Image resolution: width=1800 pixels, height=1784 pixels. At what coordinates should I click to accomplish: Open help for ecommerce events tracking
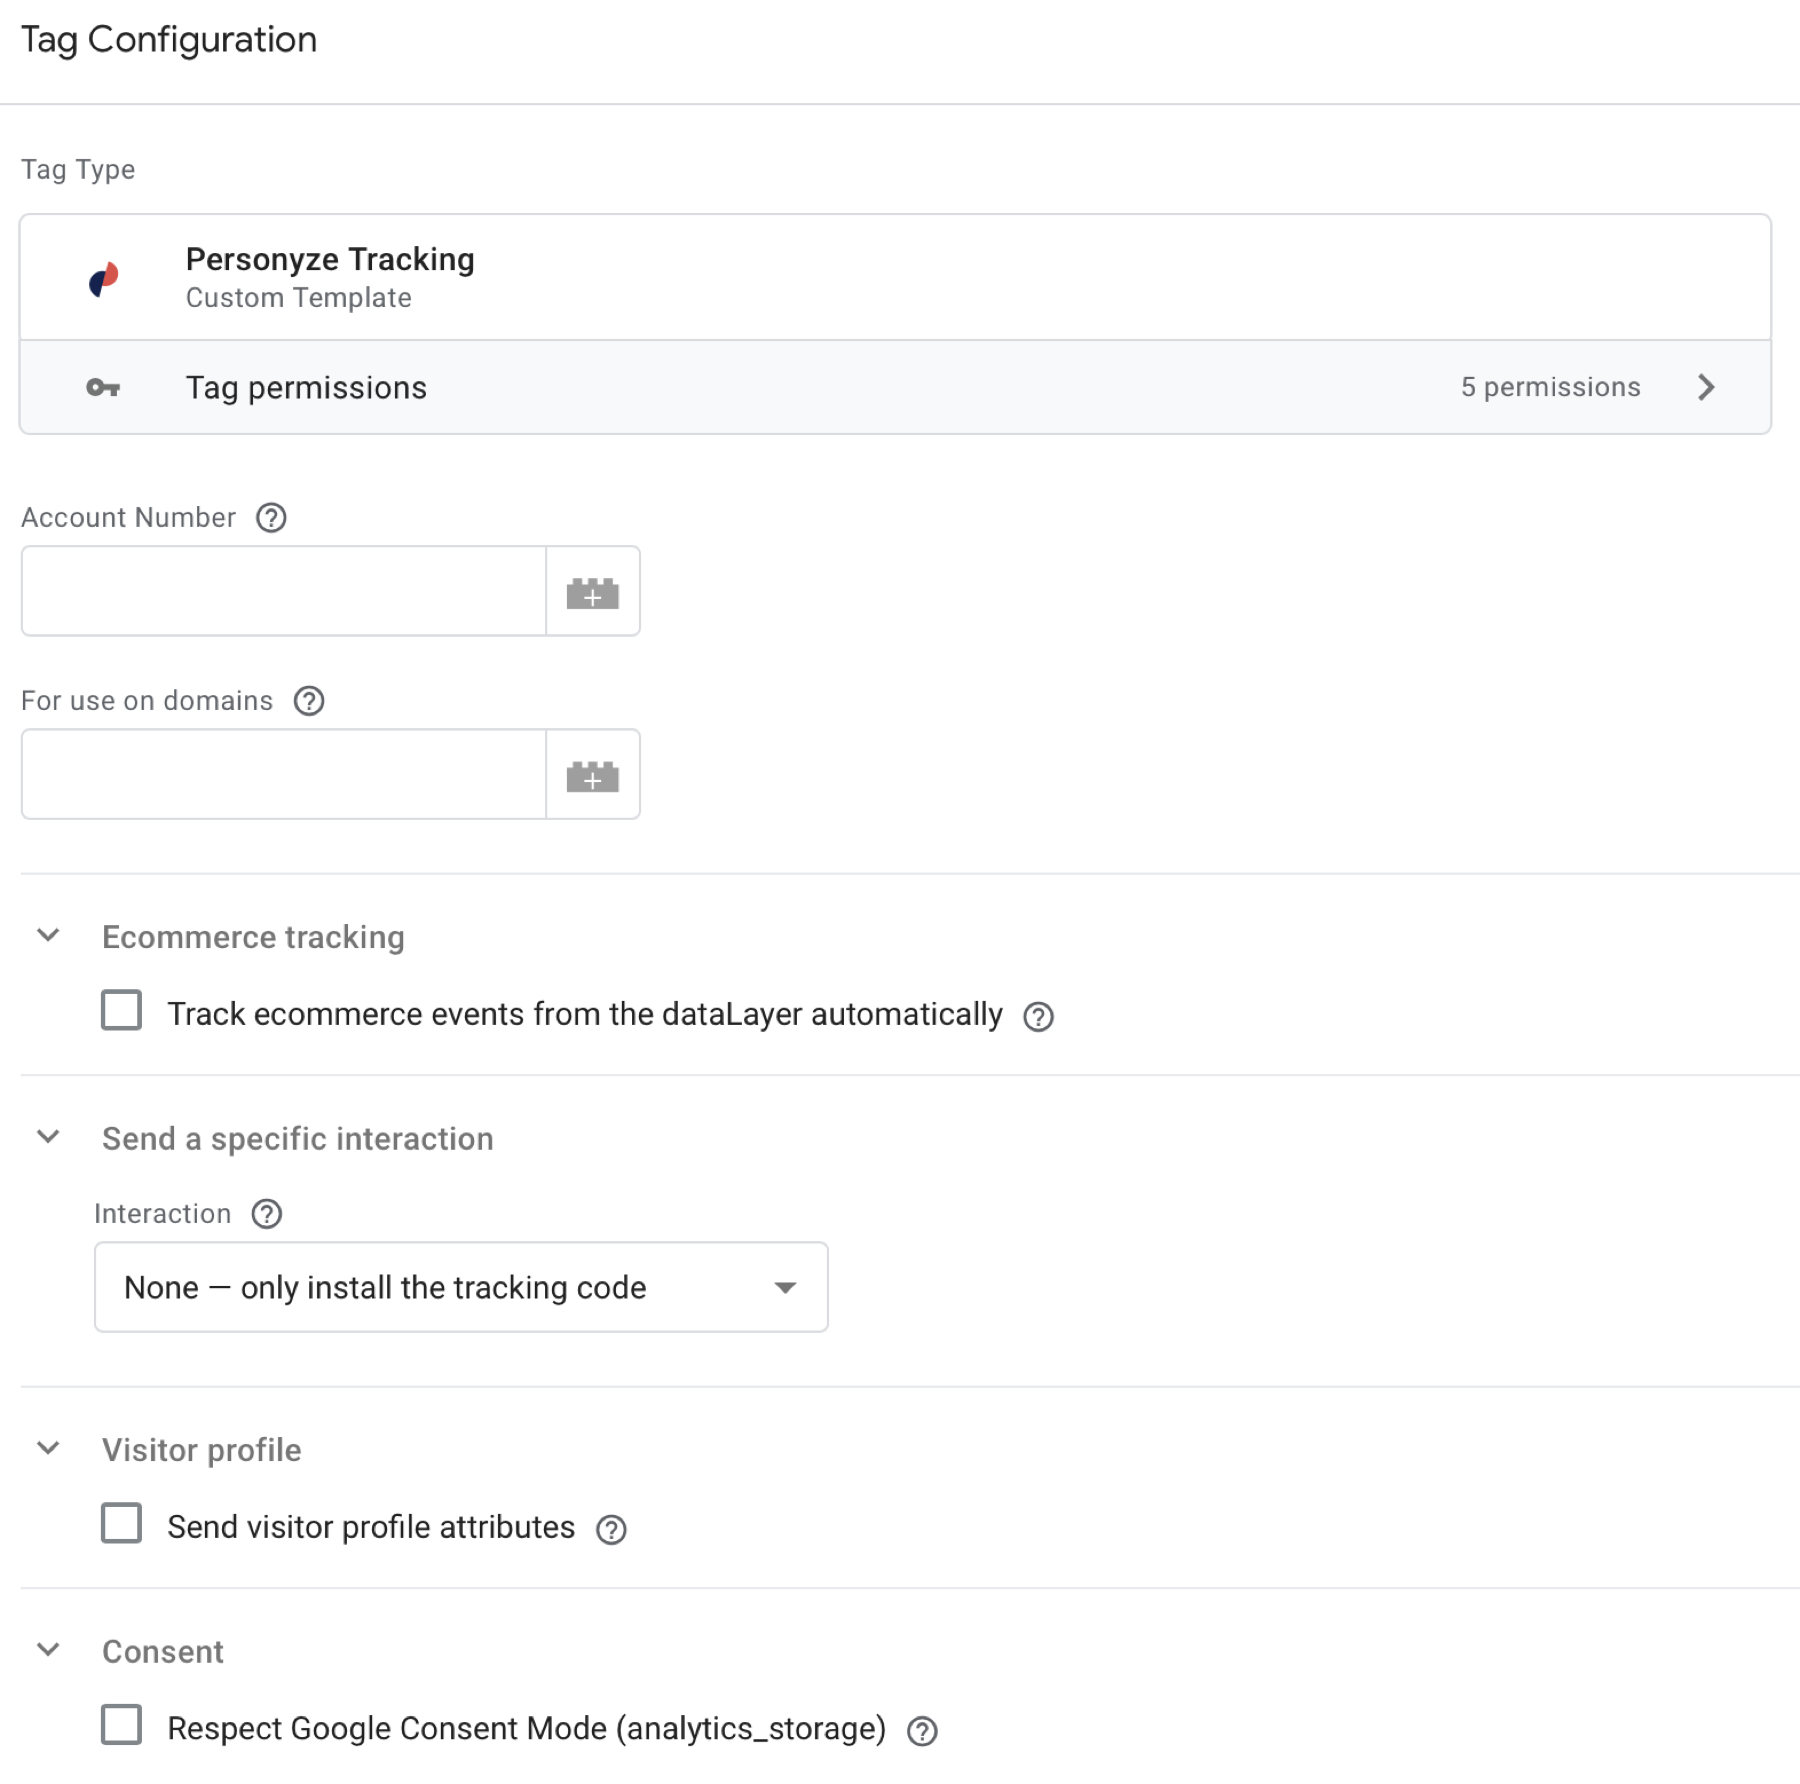1038,1016
